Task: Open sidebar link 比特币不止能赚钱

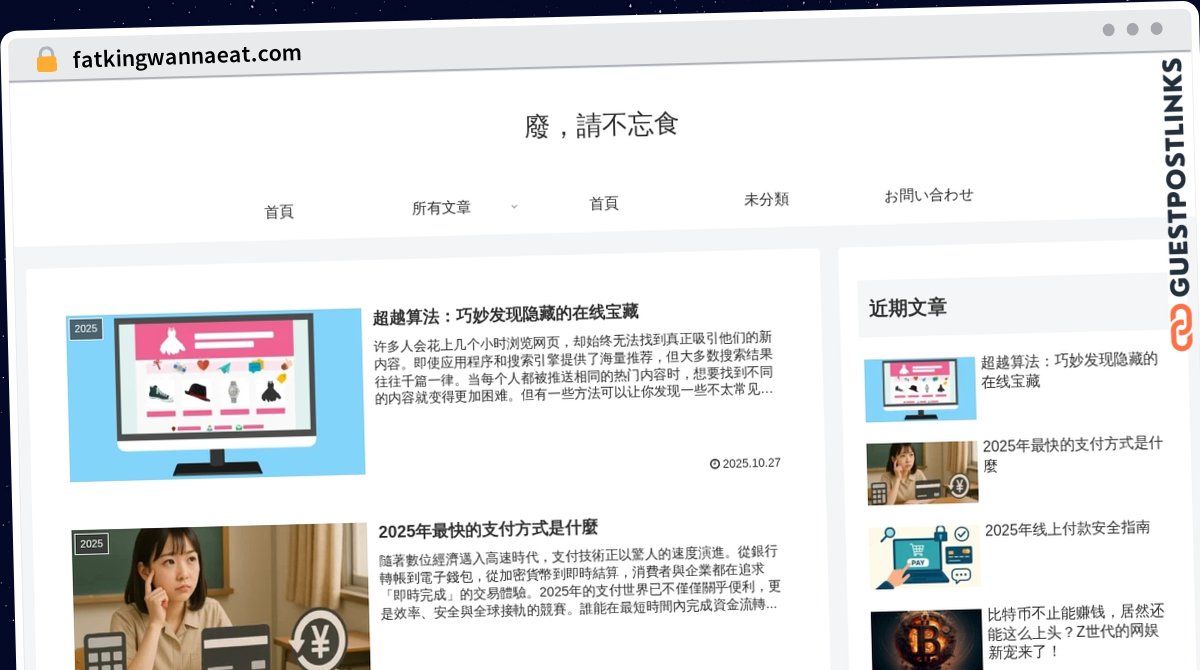Action: click(x=1076, y=632)
